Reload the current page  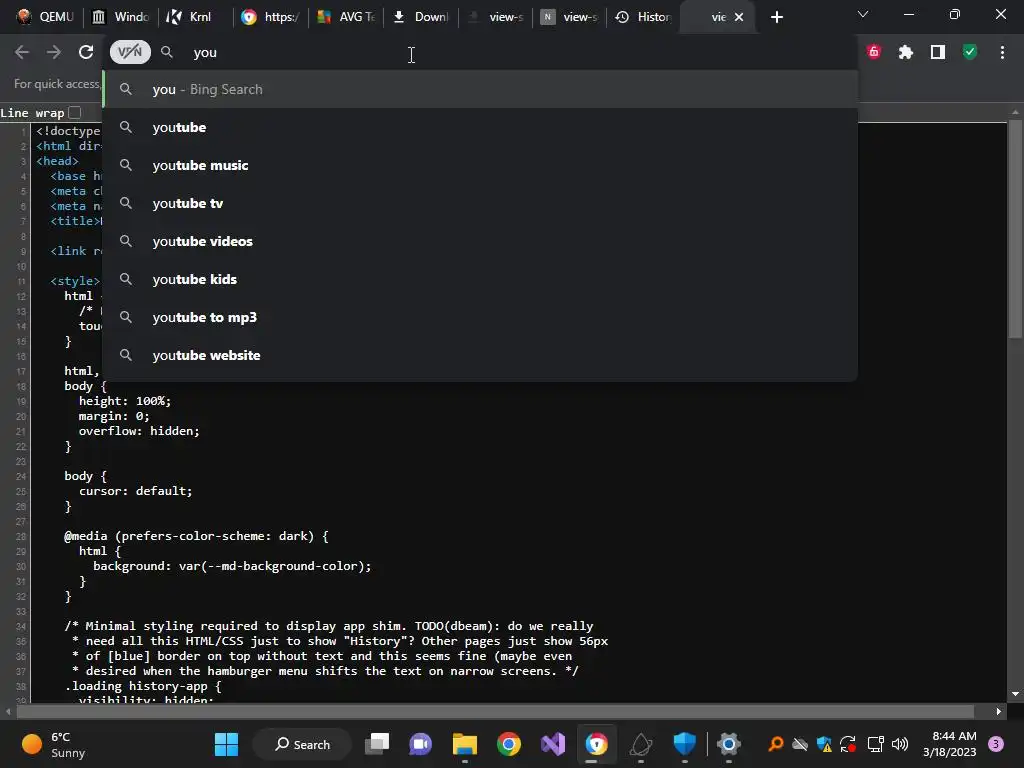tap(86, 52)
